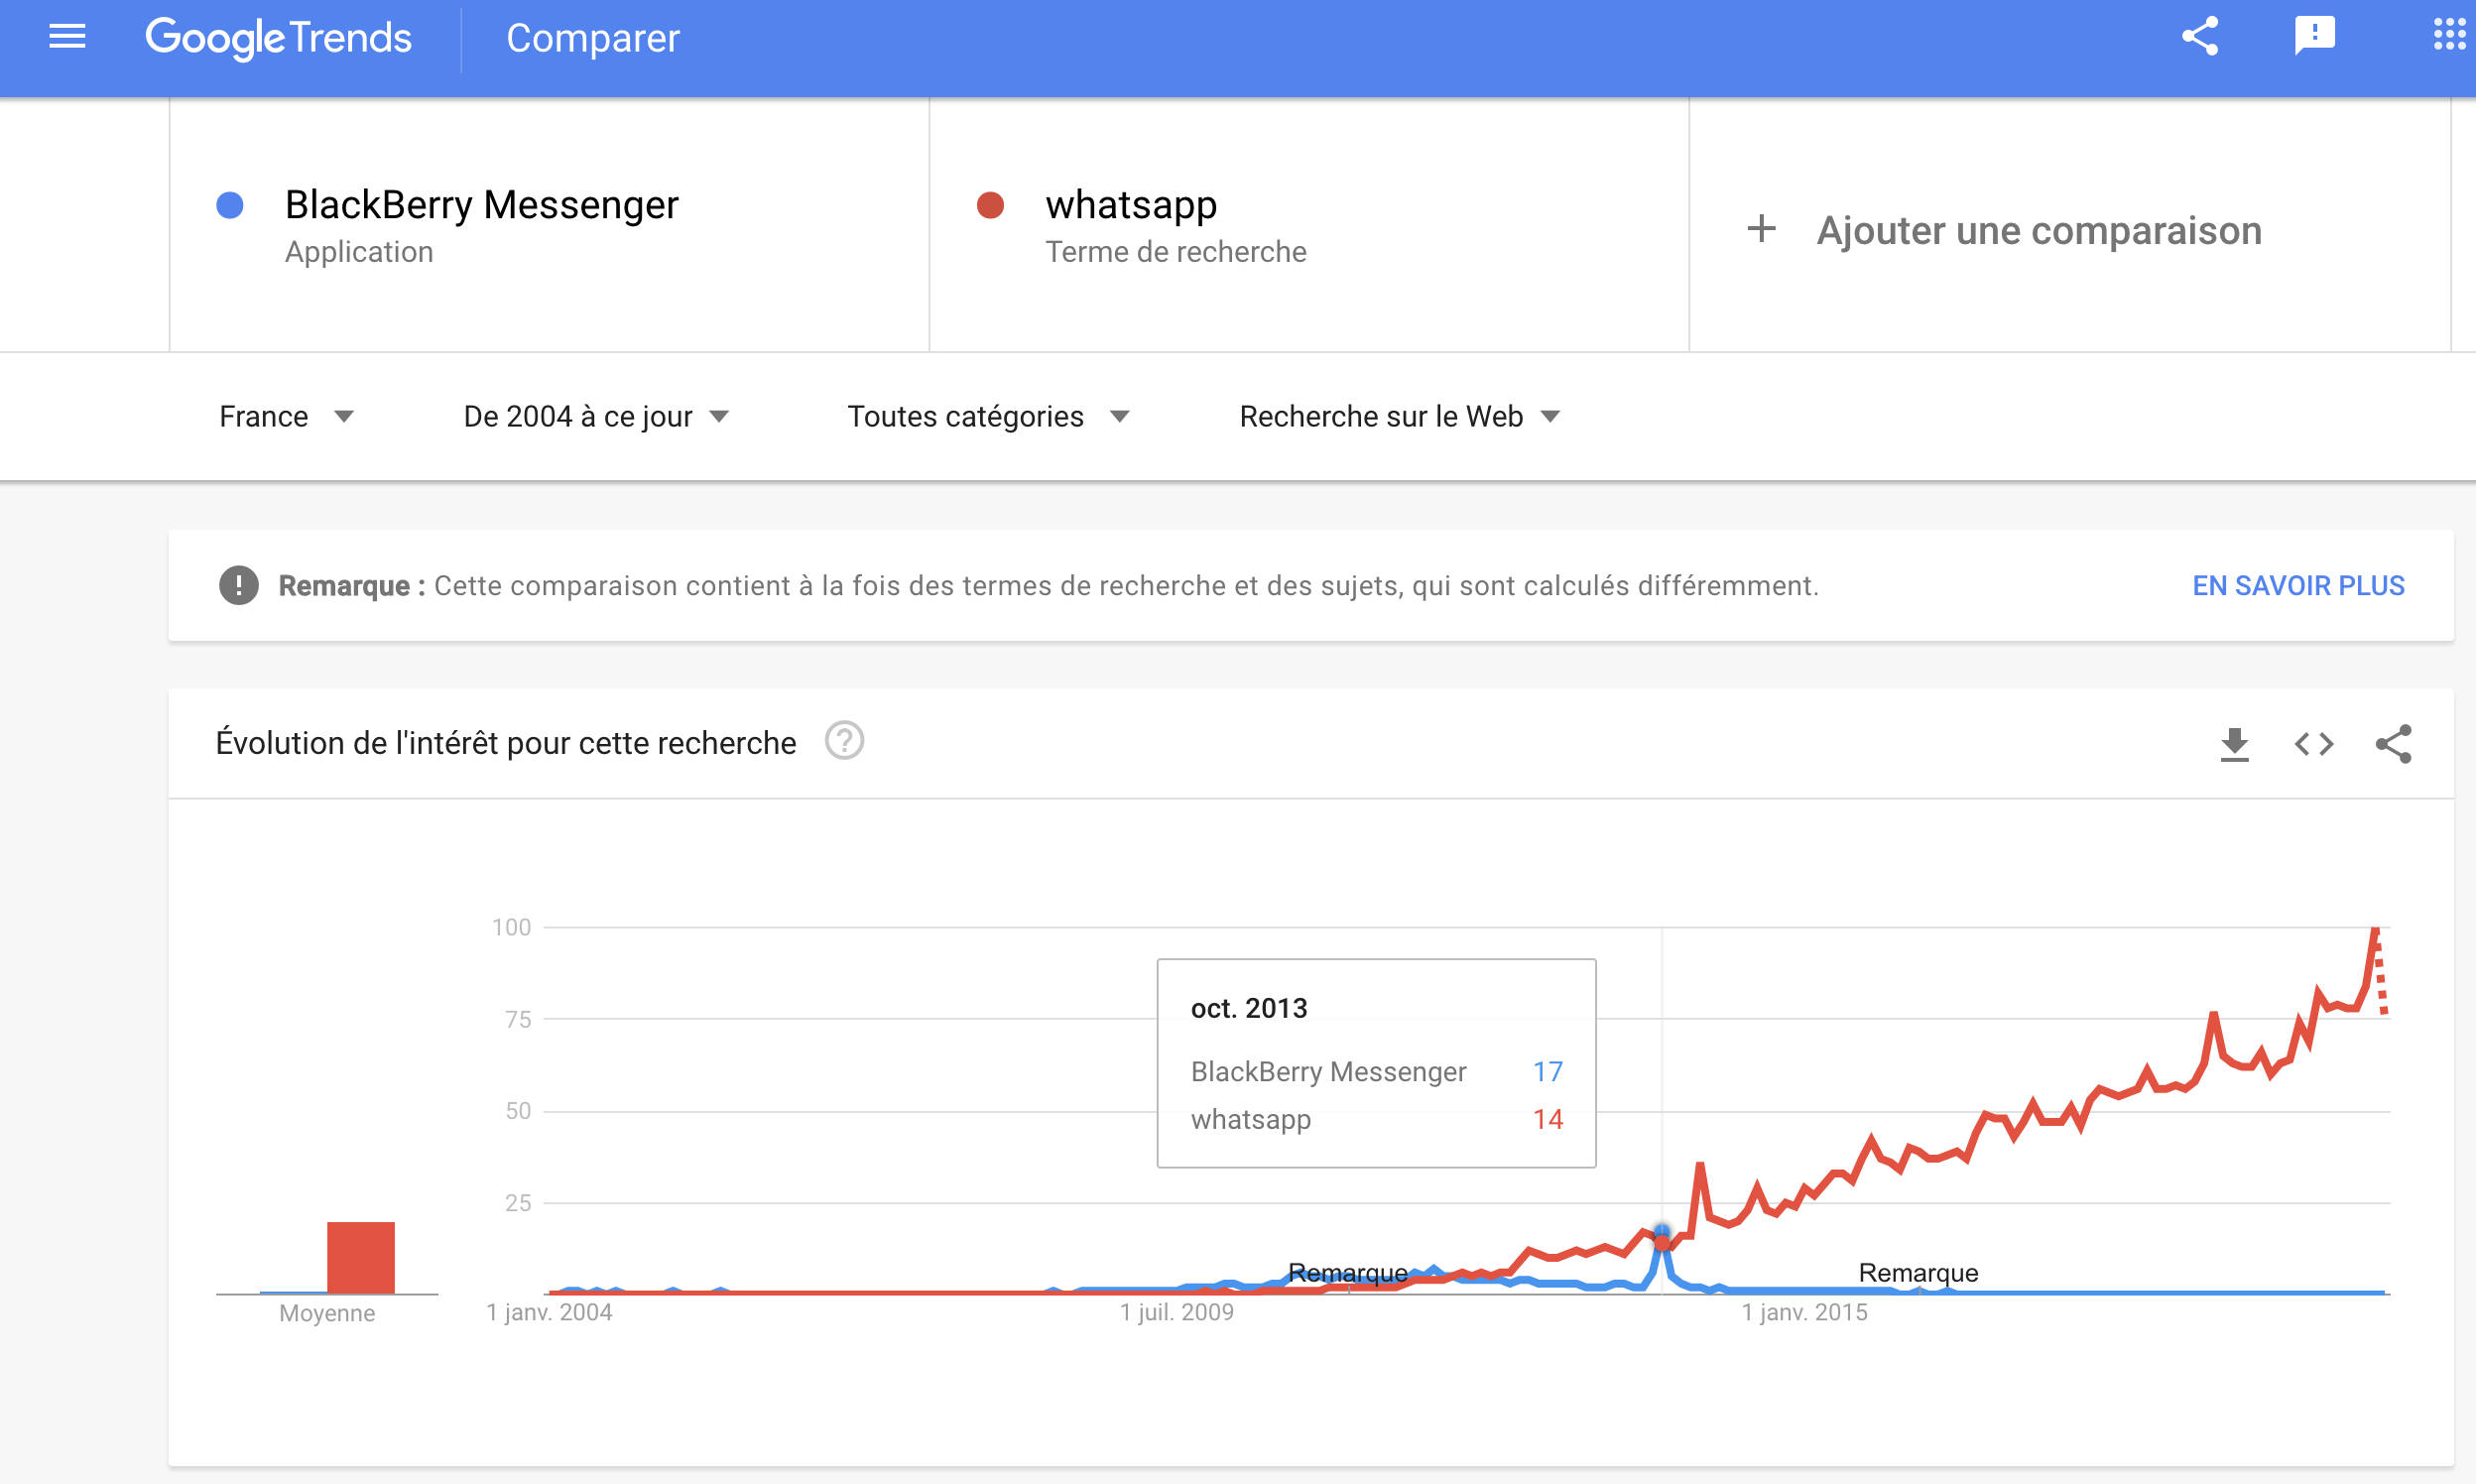Open the Google apps grid
Image resolution: width=2476 pixels, height=1484 pixels.
click(2449, 34)
